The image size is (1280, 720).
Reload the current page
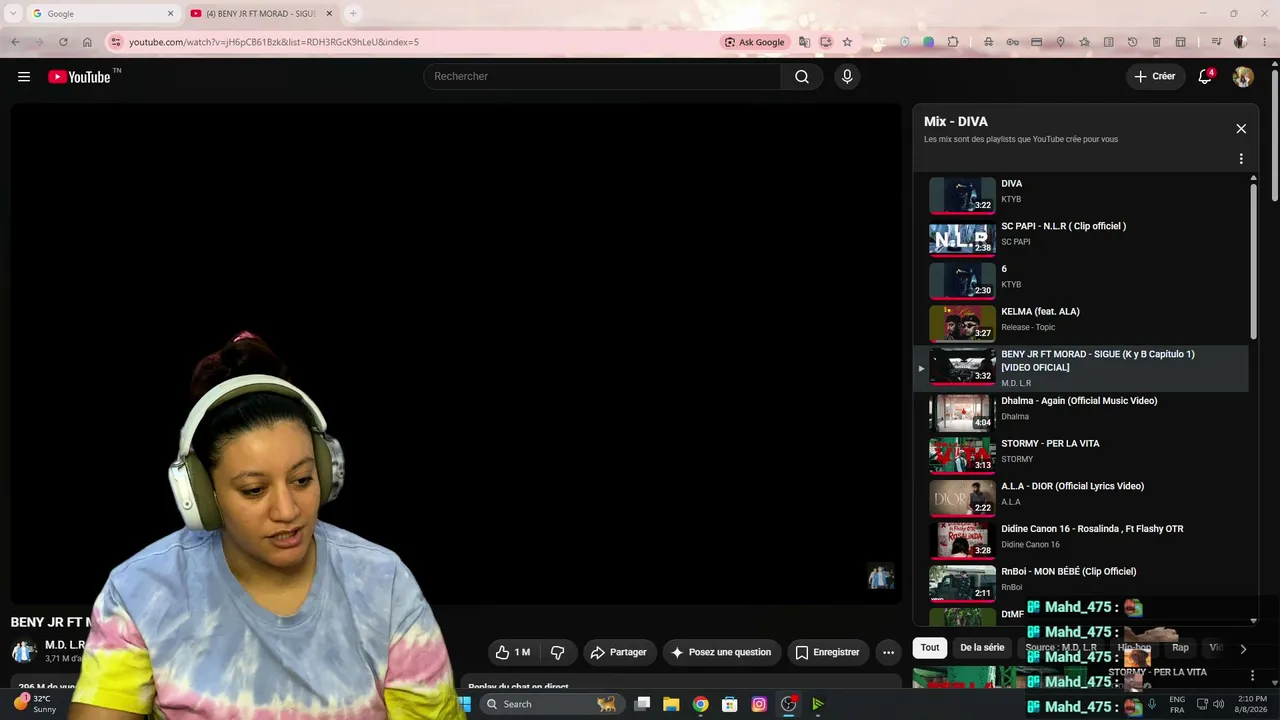tap(63, 42)
